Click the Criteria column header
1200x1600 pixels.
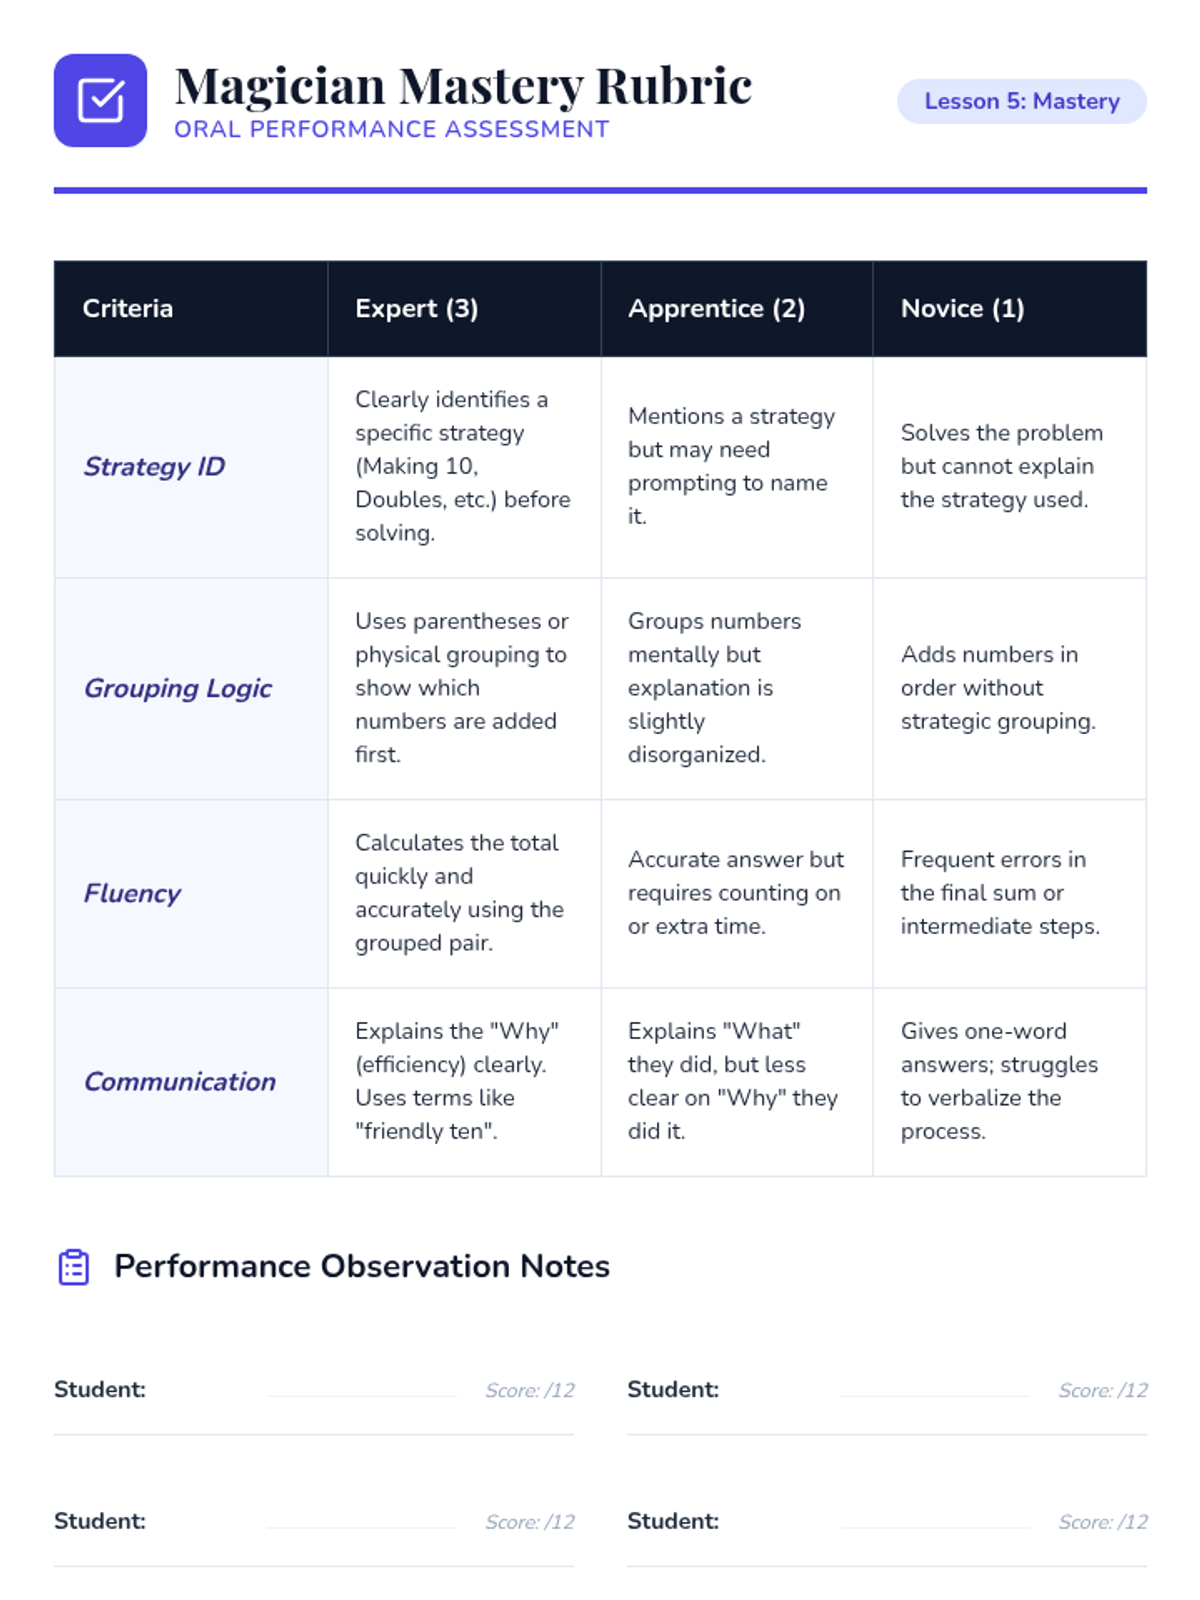coord(191,308)
